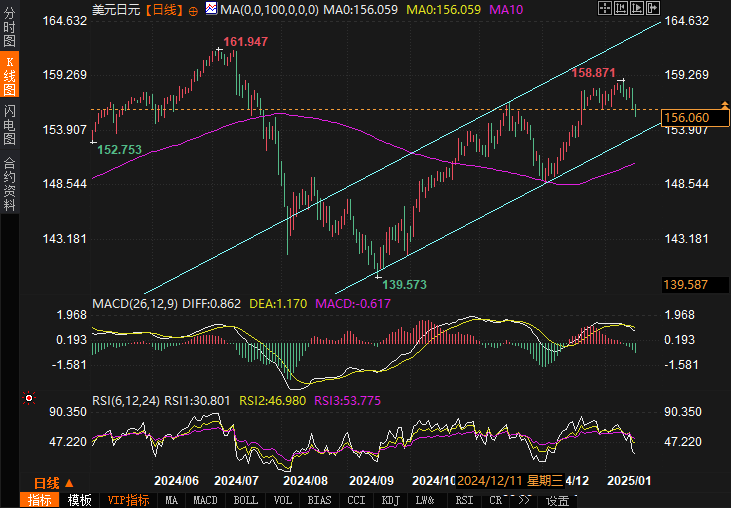Click the 152.753 low price marker

click(x=119, y=150)
